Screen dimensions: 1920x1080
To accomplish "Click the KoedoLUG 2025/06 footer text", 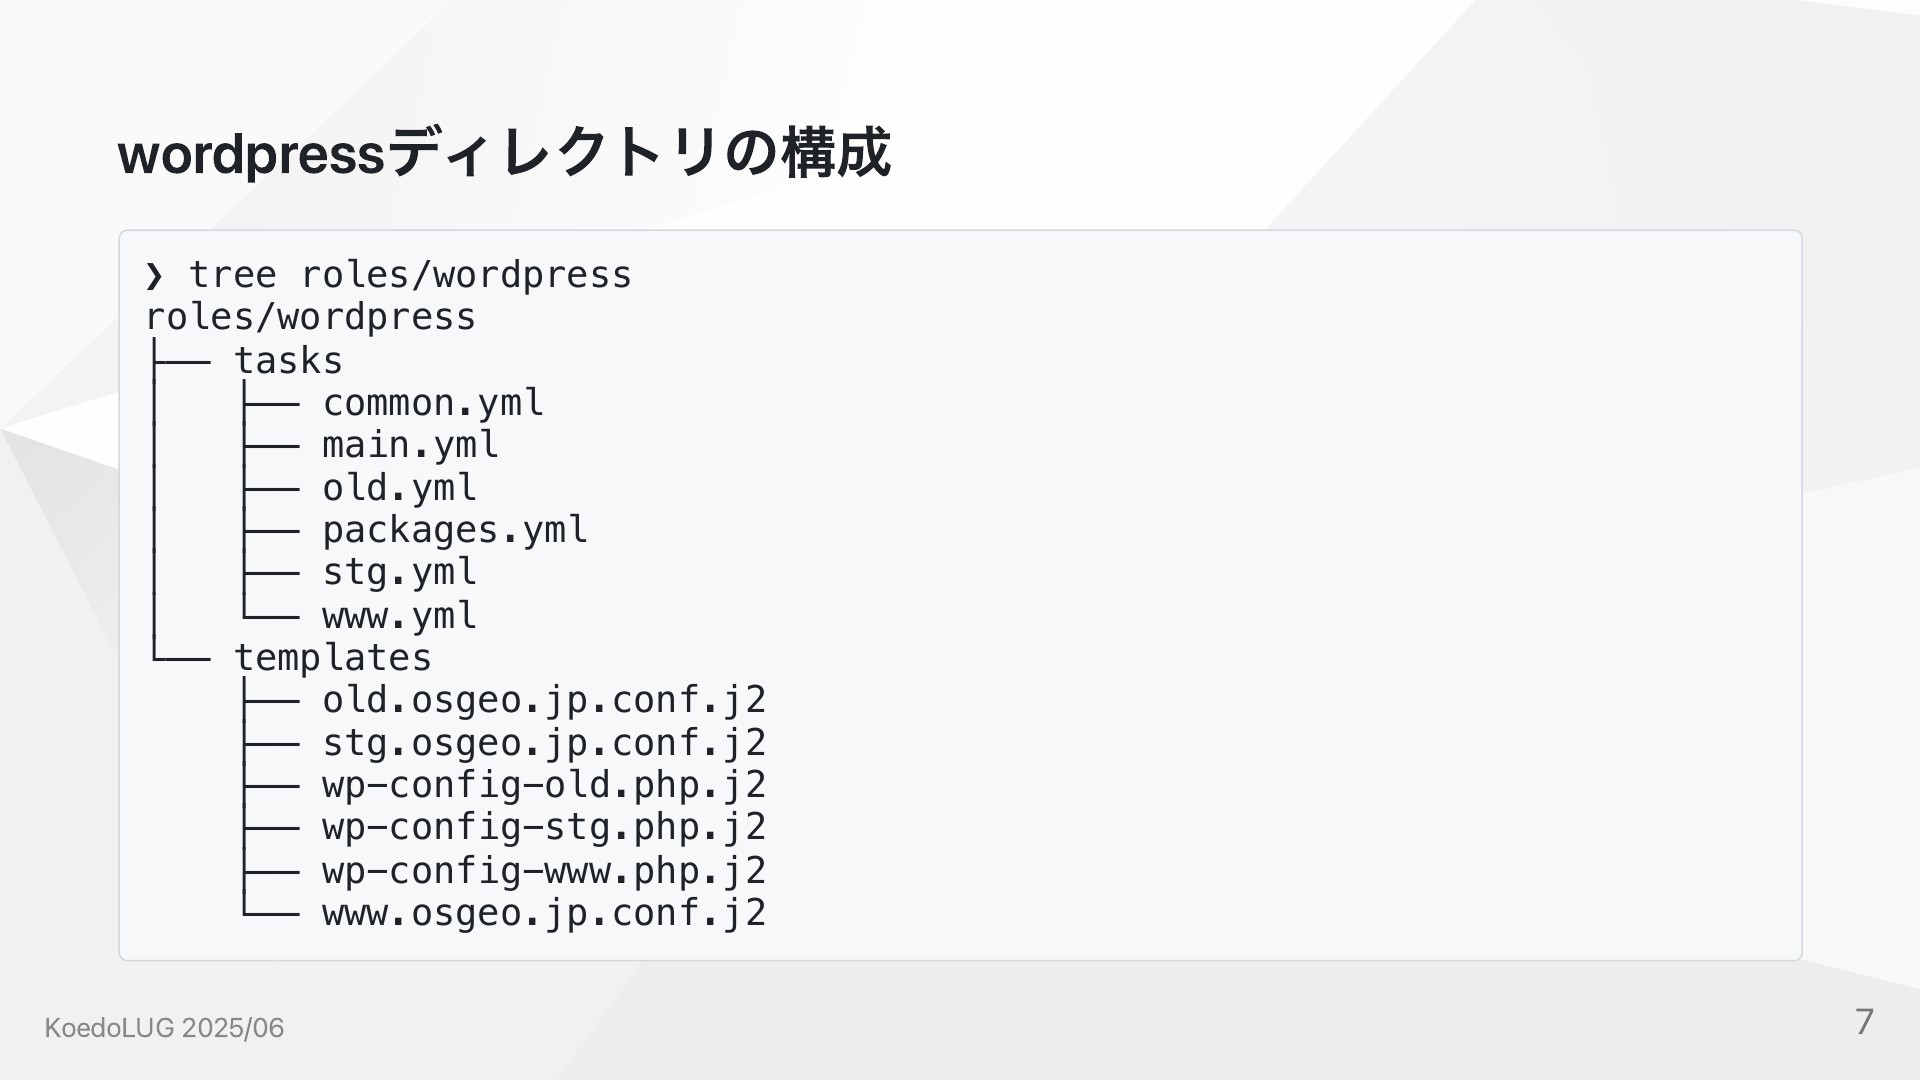I will click(x=164, y=1028).
